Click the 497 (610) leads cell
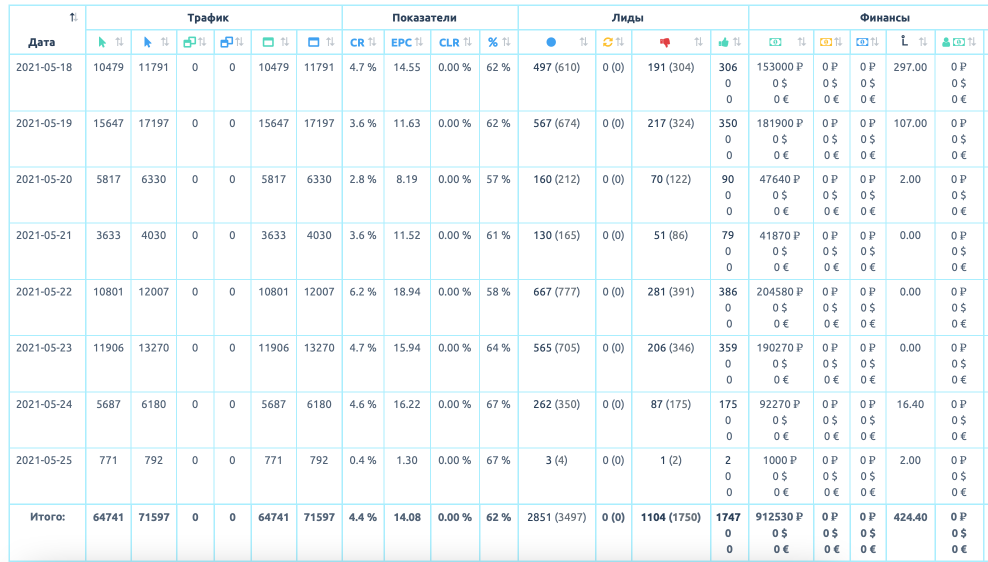 click(x=556, y=67)
